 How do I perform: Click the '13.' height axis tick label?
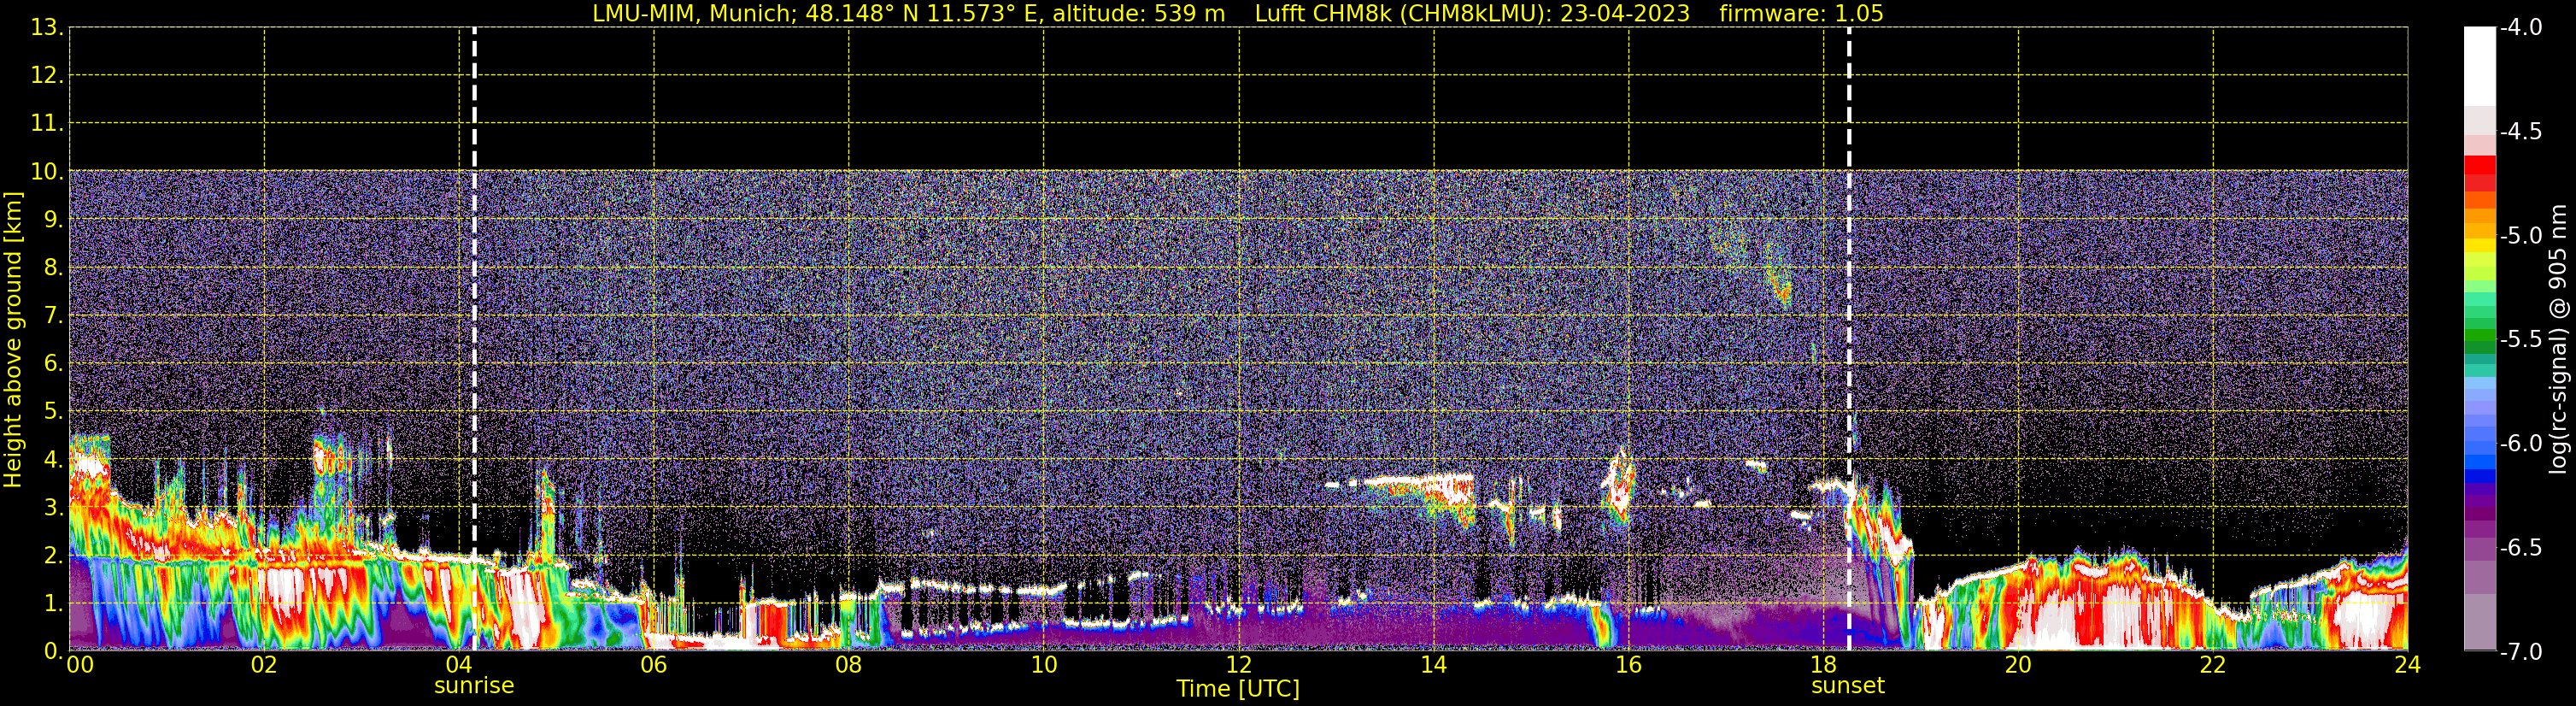[x=46, y=27]
